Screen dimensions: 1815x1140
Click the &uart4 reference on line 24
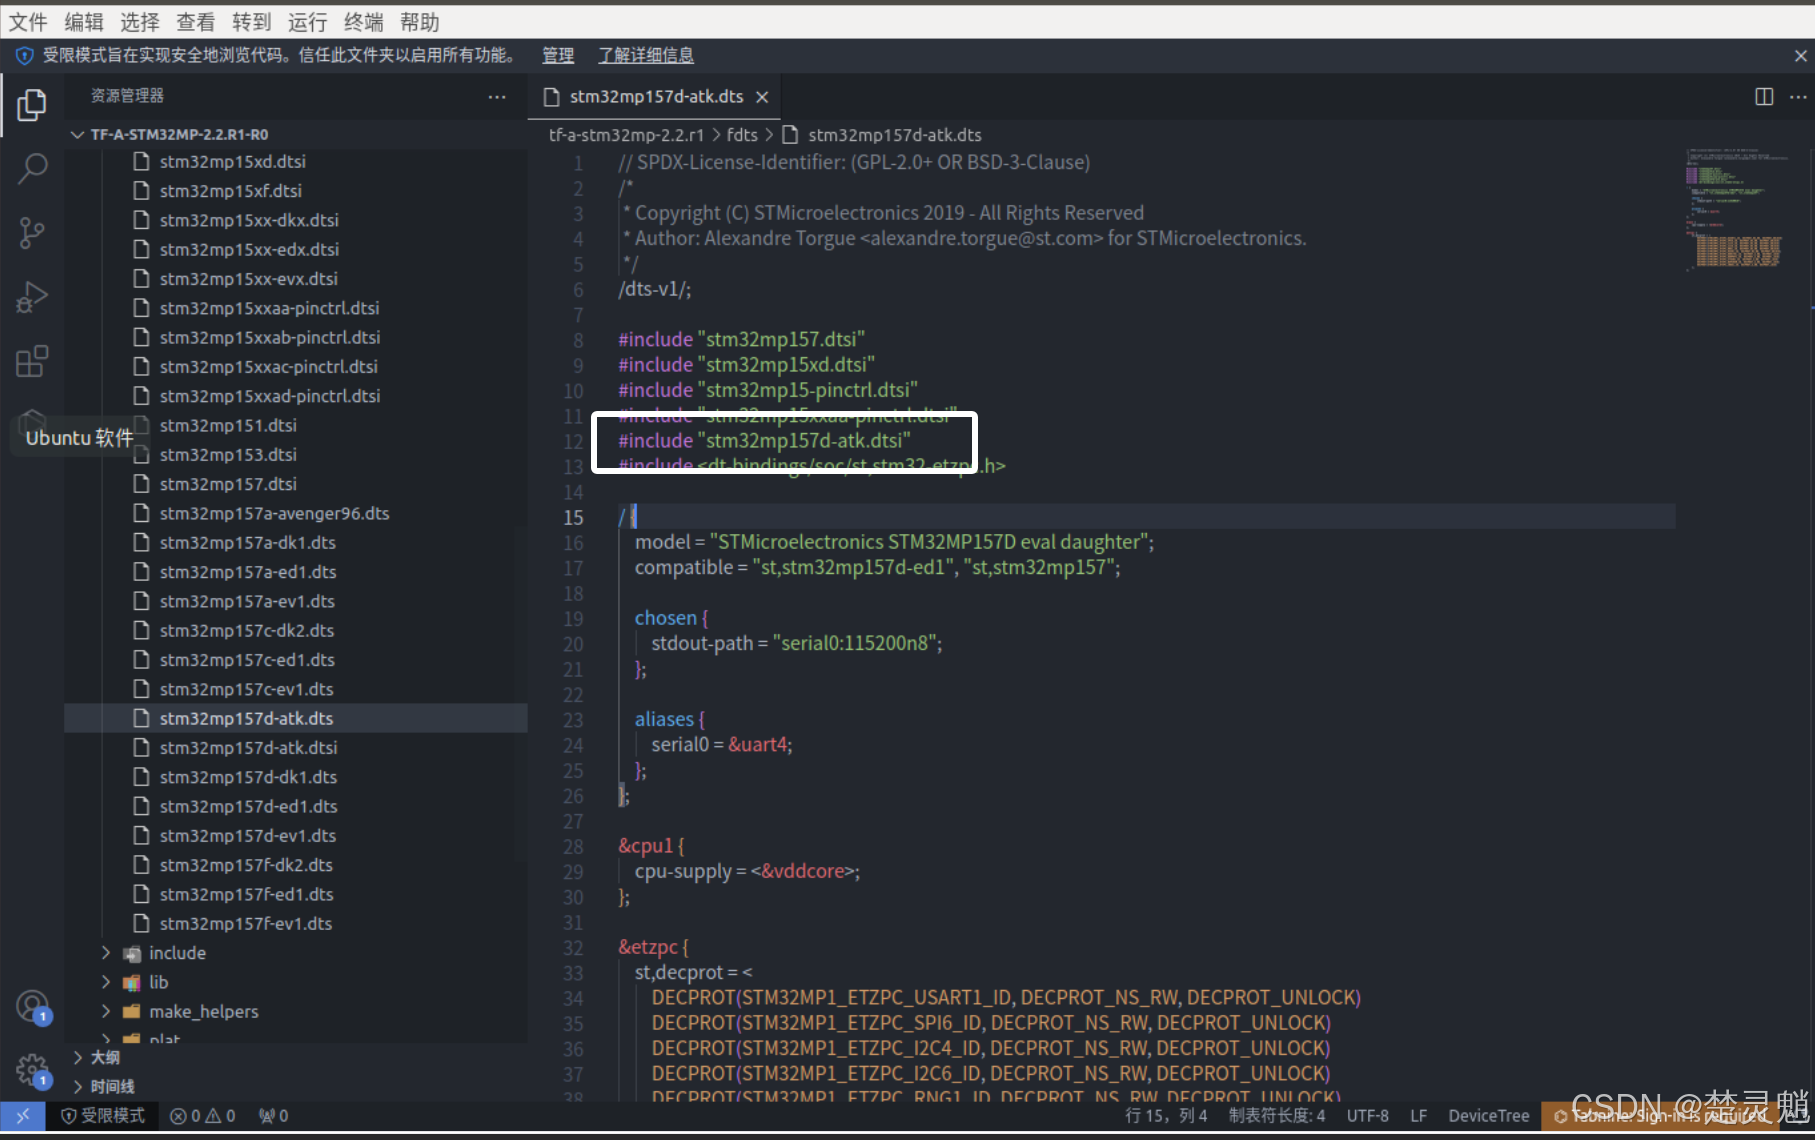pos(758,745)
